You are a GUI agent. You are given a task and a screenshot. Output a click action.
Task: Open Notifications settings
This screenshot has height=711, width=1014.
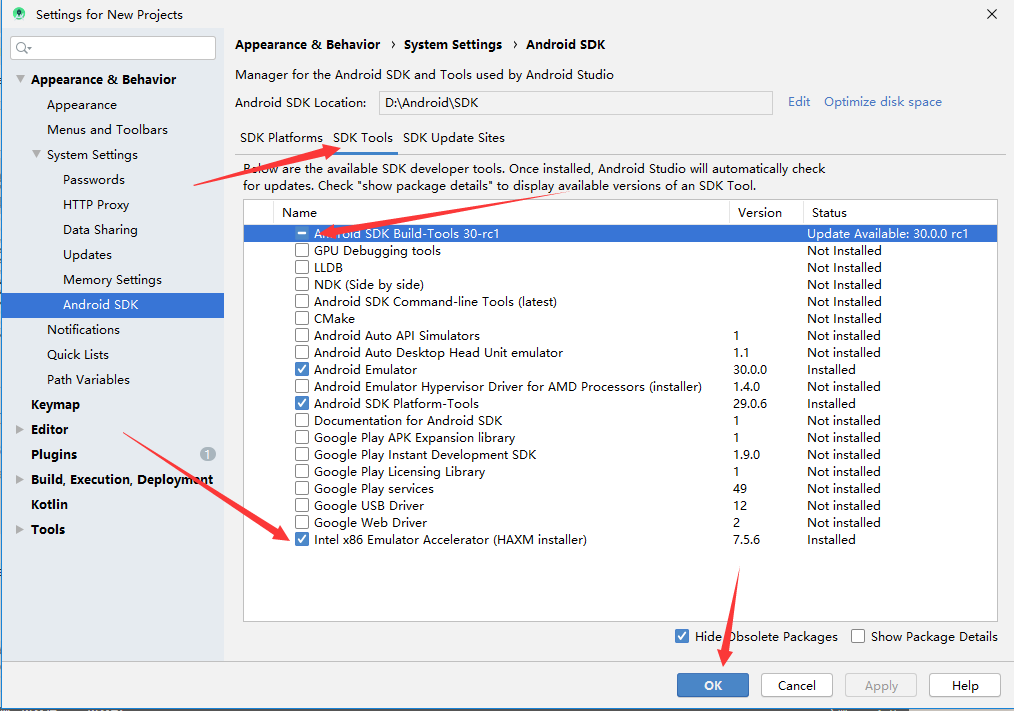(83, 329)
